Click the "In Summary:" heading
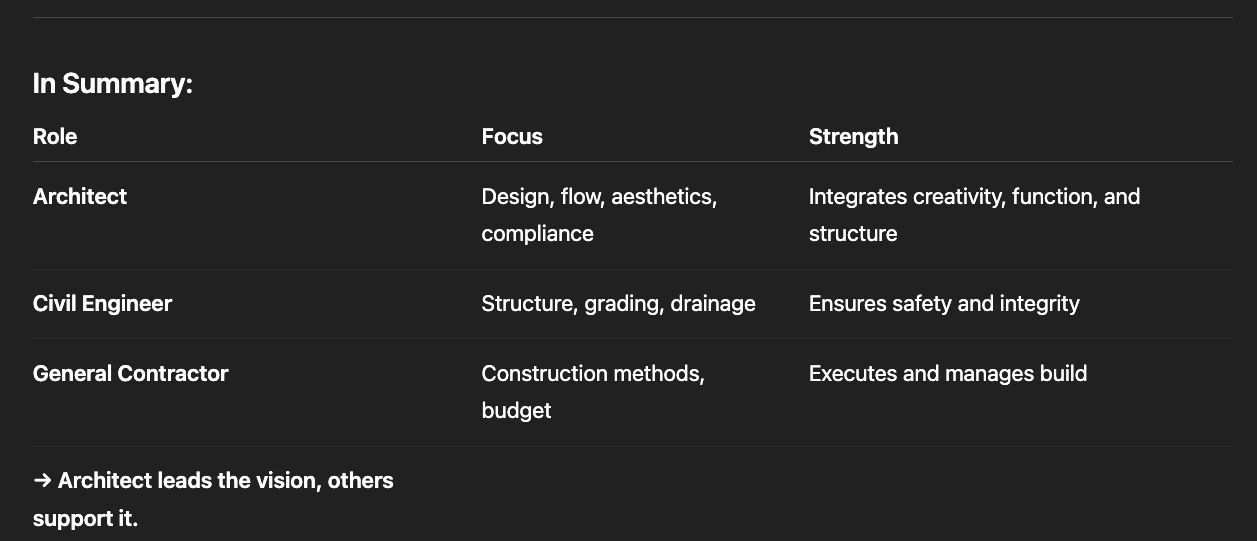This screenshot has width=1257, height=541. click(x=112, y=84)
